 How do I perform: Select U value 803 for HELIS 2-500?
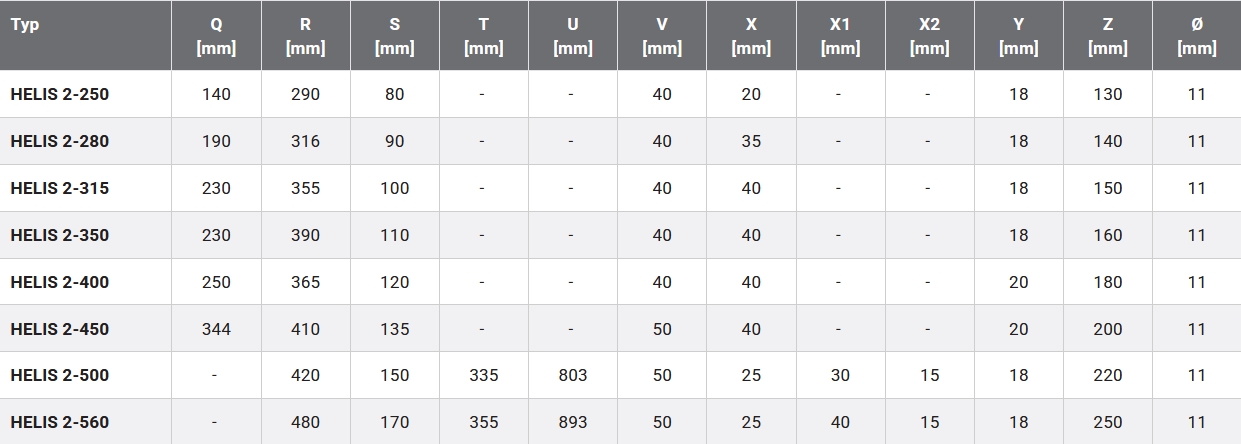pyautogui.click(x=572, y=375)
